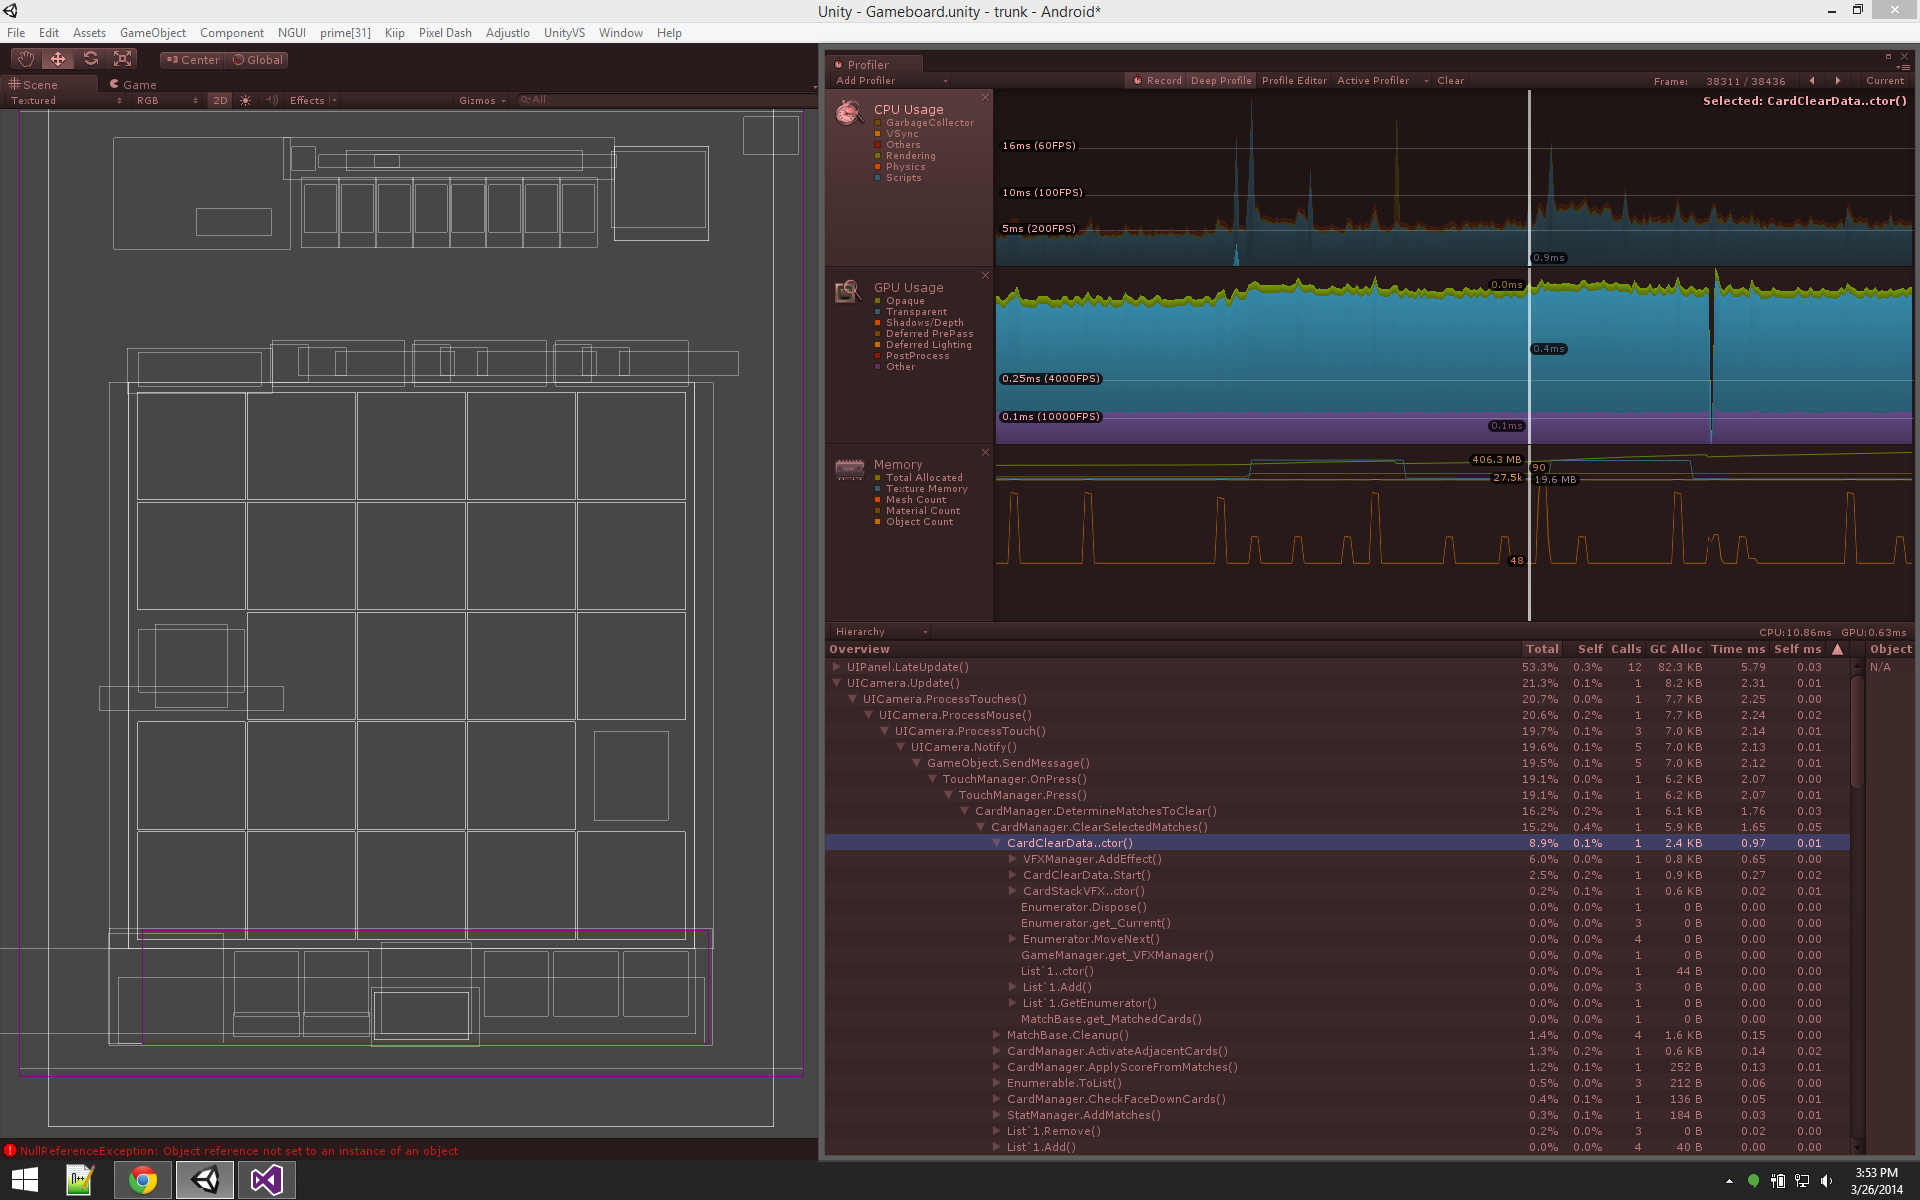Close the CPU Usage profiler module

[985, 97]
